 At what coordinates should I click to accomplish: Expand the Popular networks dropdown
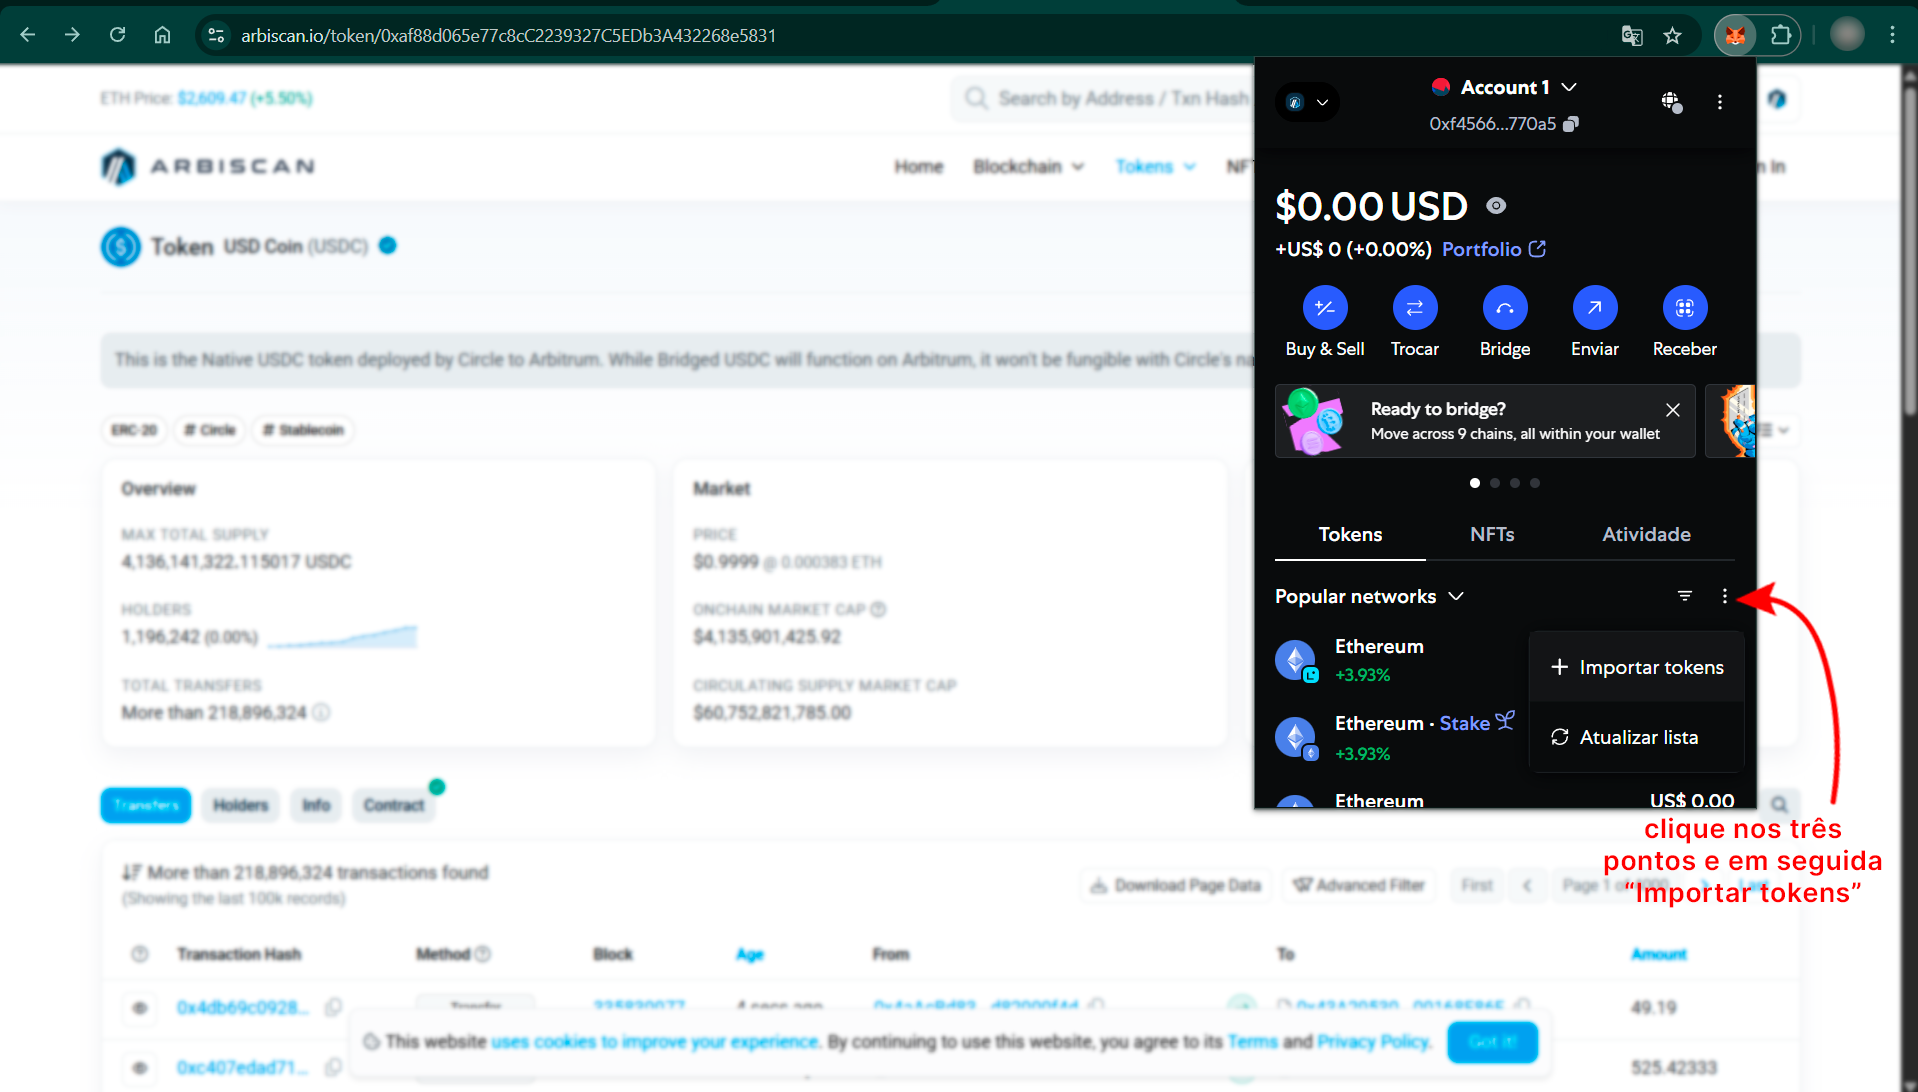(1370, 596)
